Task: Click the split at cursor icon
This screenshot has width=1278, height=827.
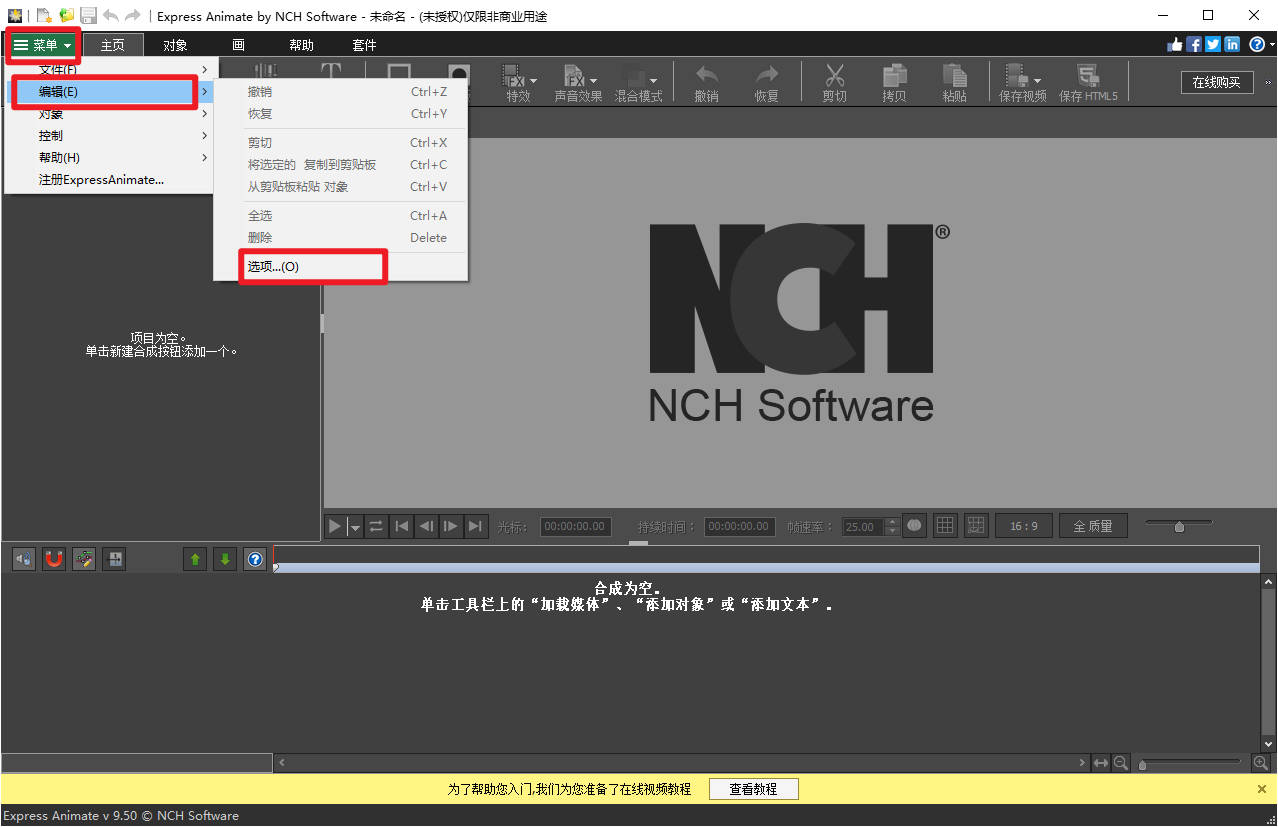Action: 115,559
